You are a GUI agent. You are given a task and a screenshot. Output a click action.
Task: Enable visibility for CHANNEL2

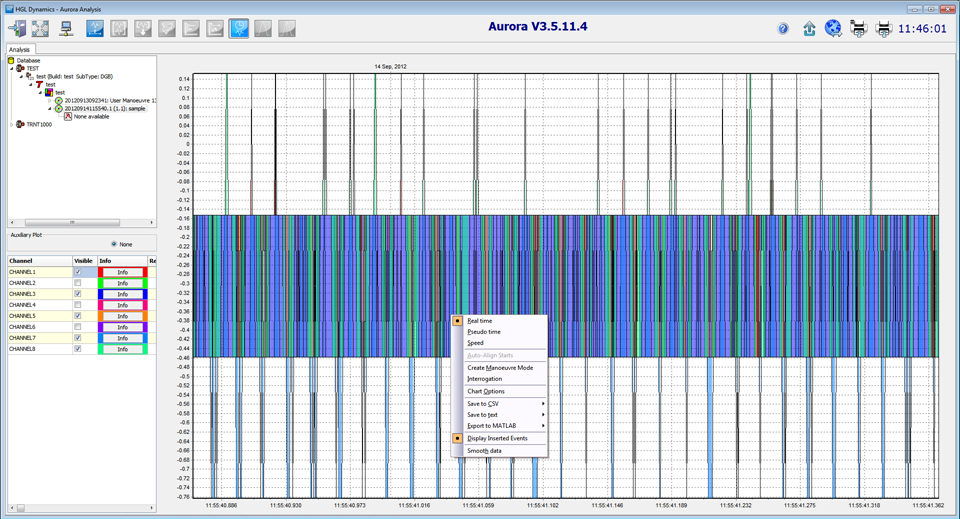[78, 283]
